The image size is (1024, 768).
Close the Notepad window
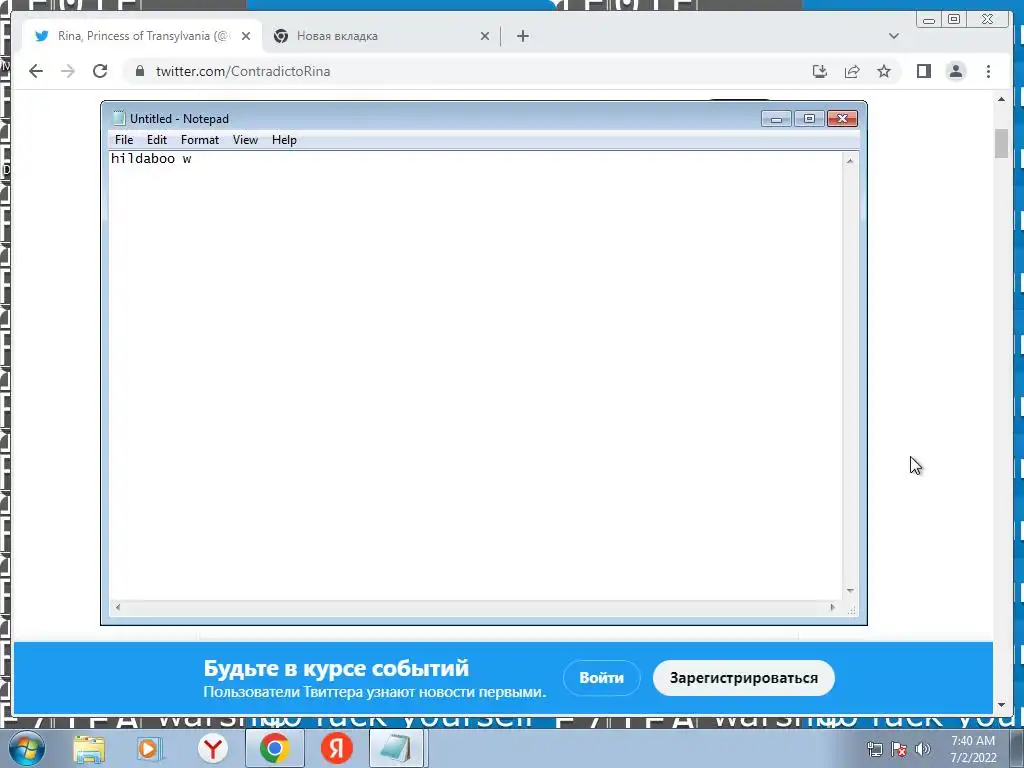pyautogui.click(x=842, y=119)
